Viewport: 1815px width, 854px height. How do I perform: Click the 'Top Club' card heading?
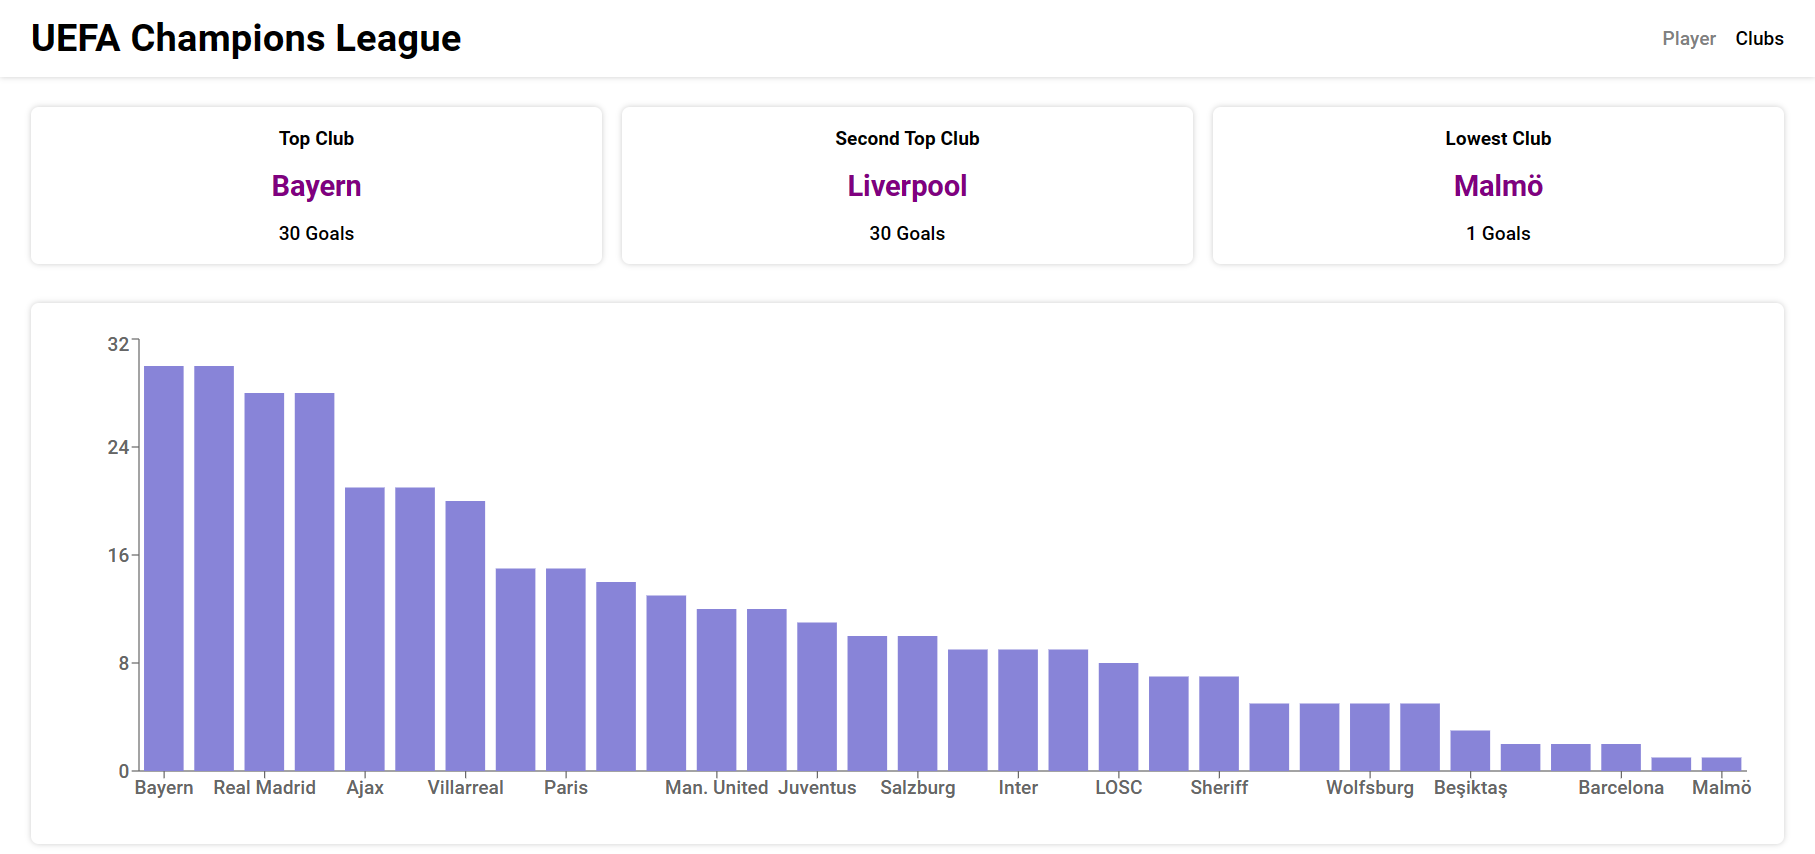pos(316,138)
